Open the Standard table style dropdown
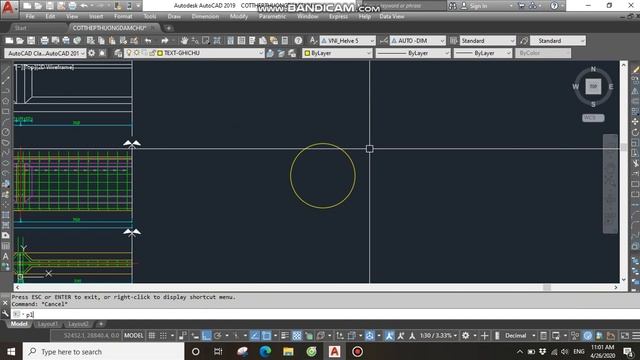Screen dimensions: 640x360 pos(488,40)
